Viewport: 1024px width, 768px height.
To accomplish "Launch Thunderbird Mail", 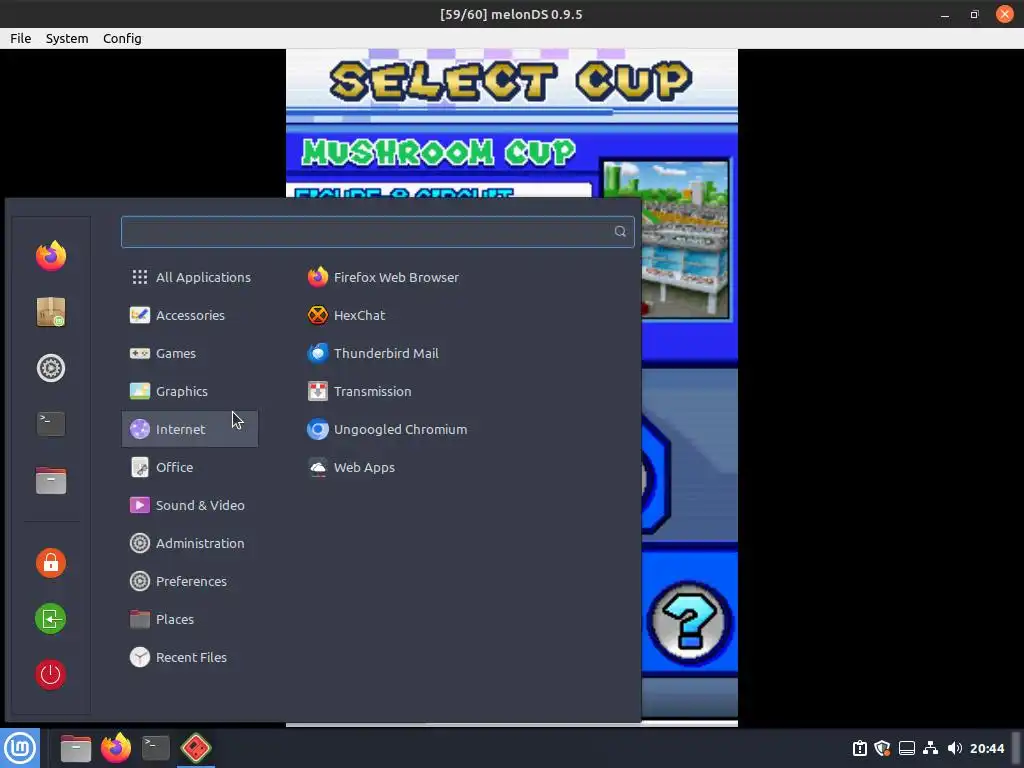I will 373,353.
